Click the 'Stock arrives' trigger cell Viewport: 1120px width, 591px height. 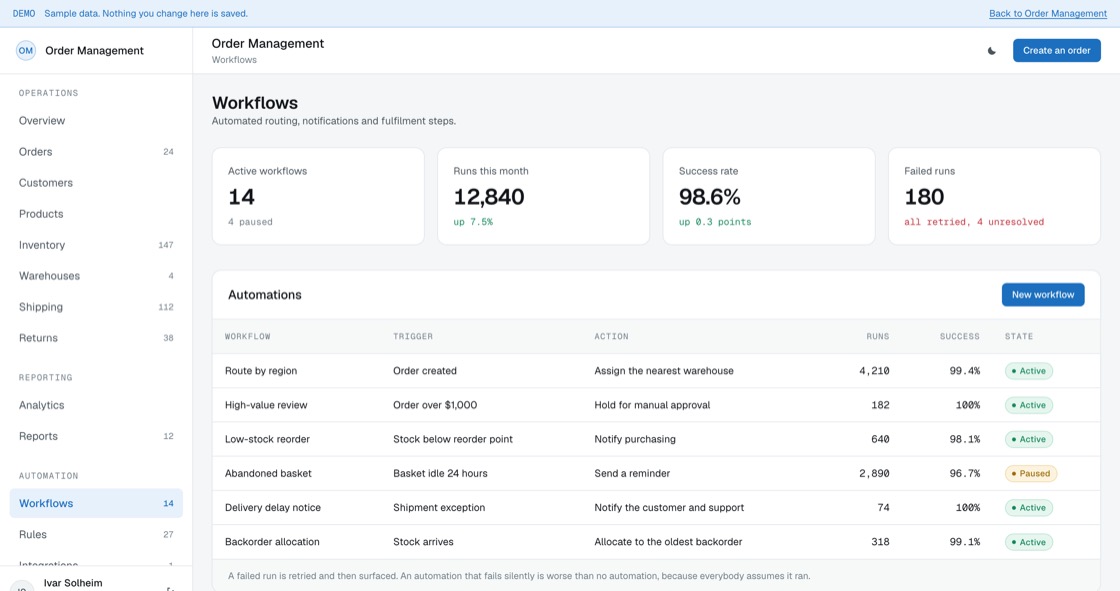pyautogui.click(x=423, y=542)
